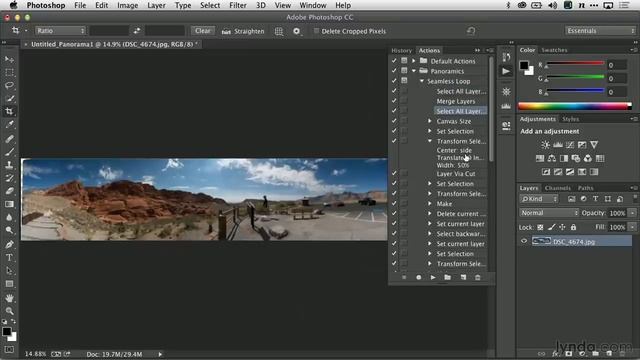
Task: Expand the Canvas Size step
Action: coord(430,121)
